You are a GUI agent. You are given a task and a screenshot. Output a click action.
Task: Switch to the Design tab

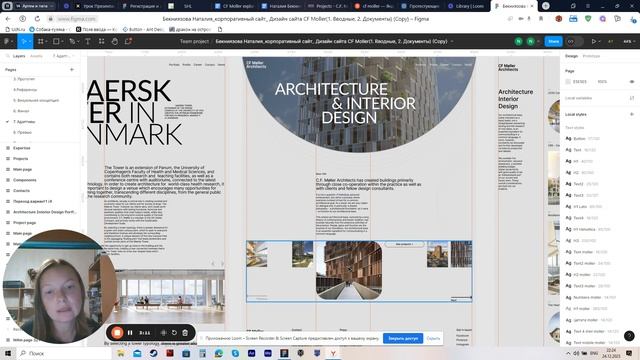(x=571, y=56)
